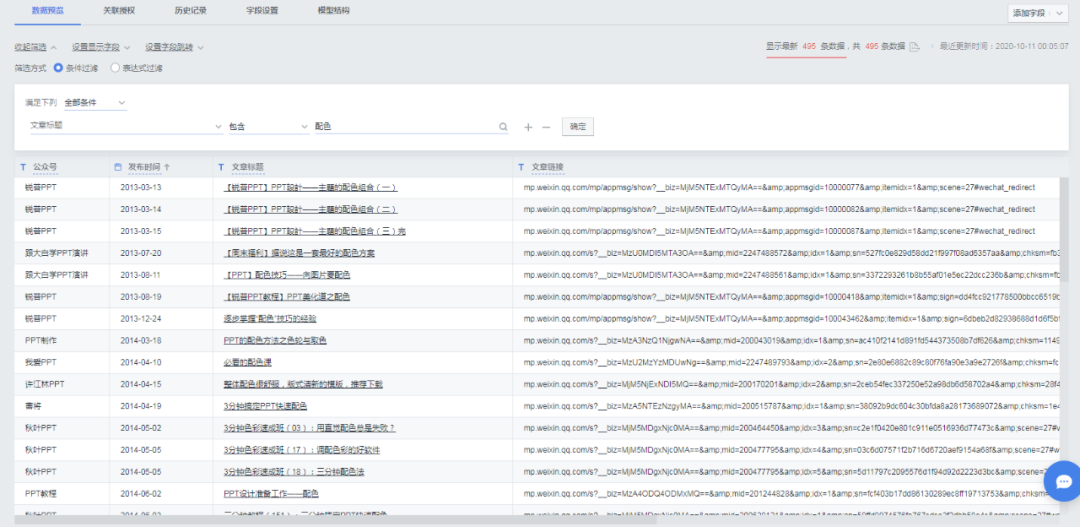Viewport: 1080px width, 527px height.
Task: Click the date cell 2013-03-14
Action: coord(141,209)
